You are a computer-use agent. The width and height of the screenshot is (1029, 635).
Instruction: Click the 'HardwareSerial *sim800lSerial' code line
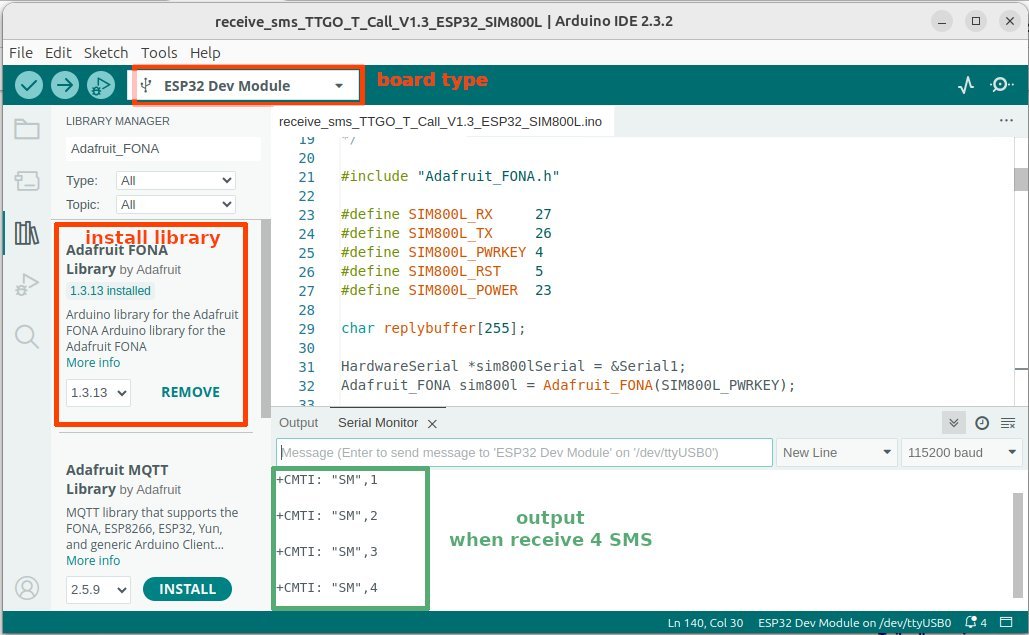coord(513,366)
